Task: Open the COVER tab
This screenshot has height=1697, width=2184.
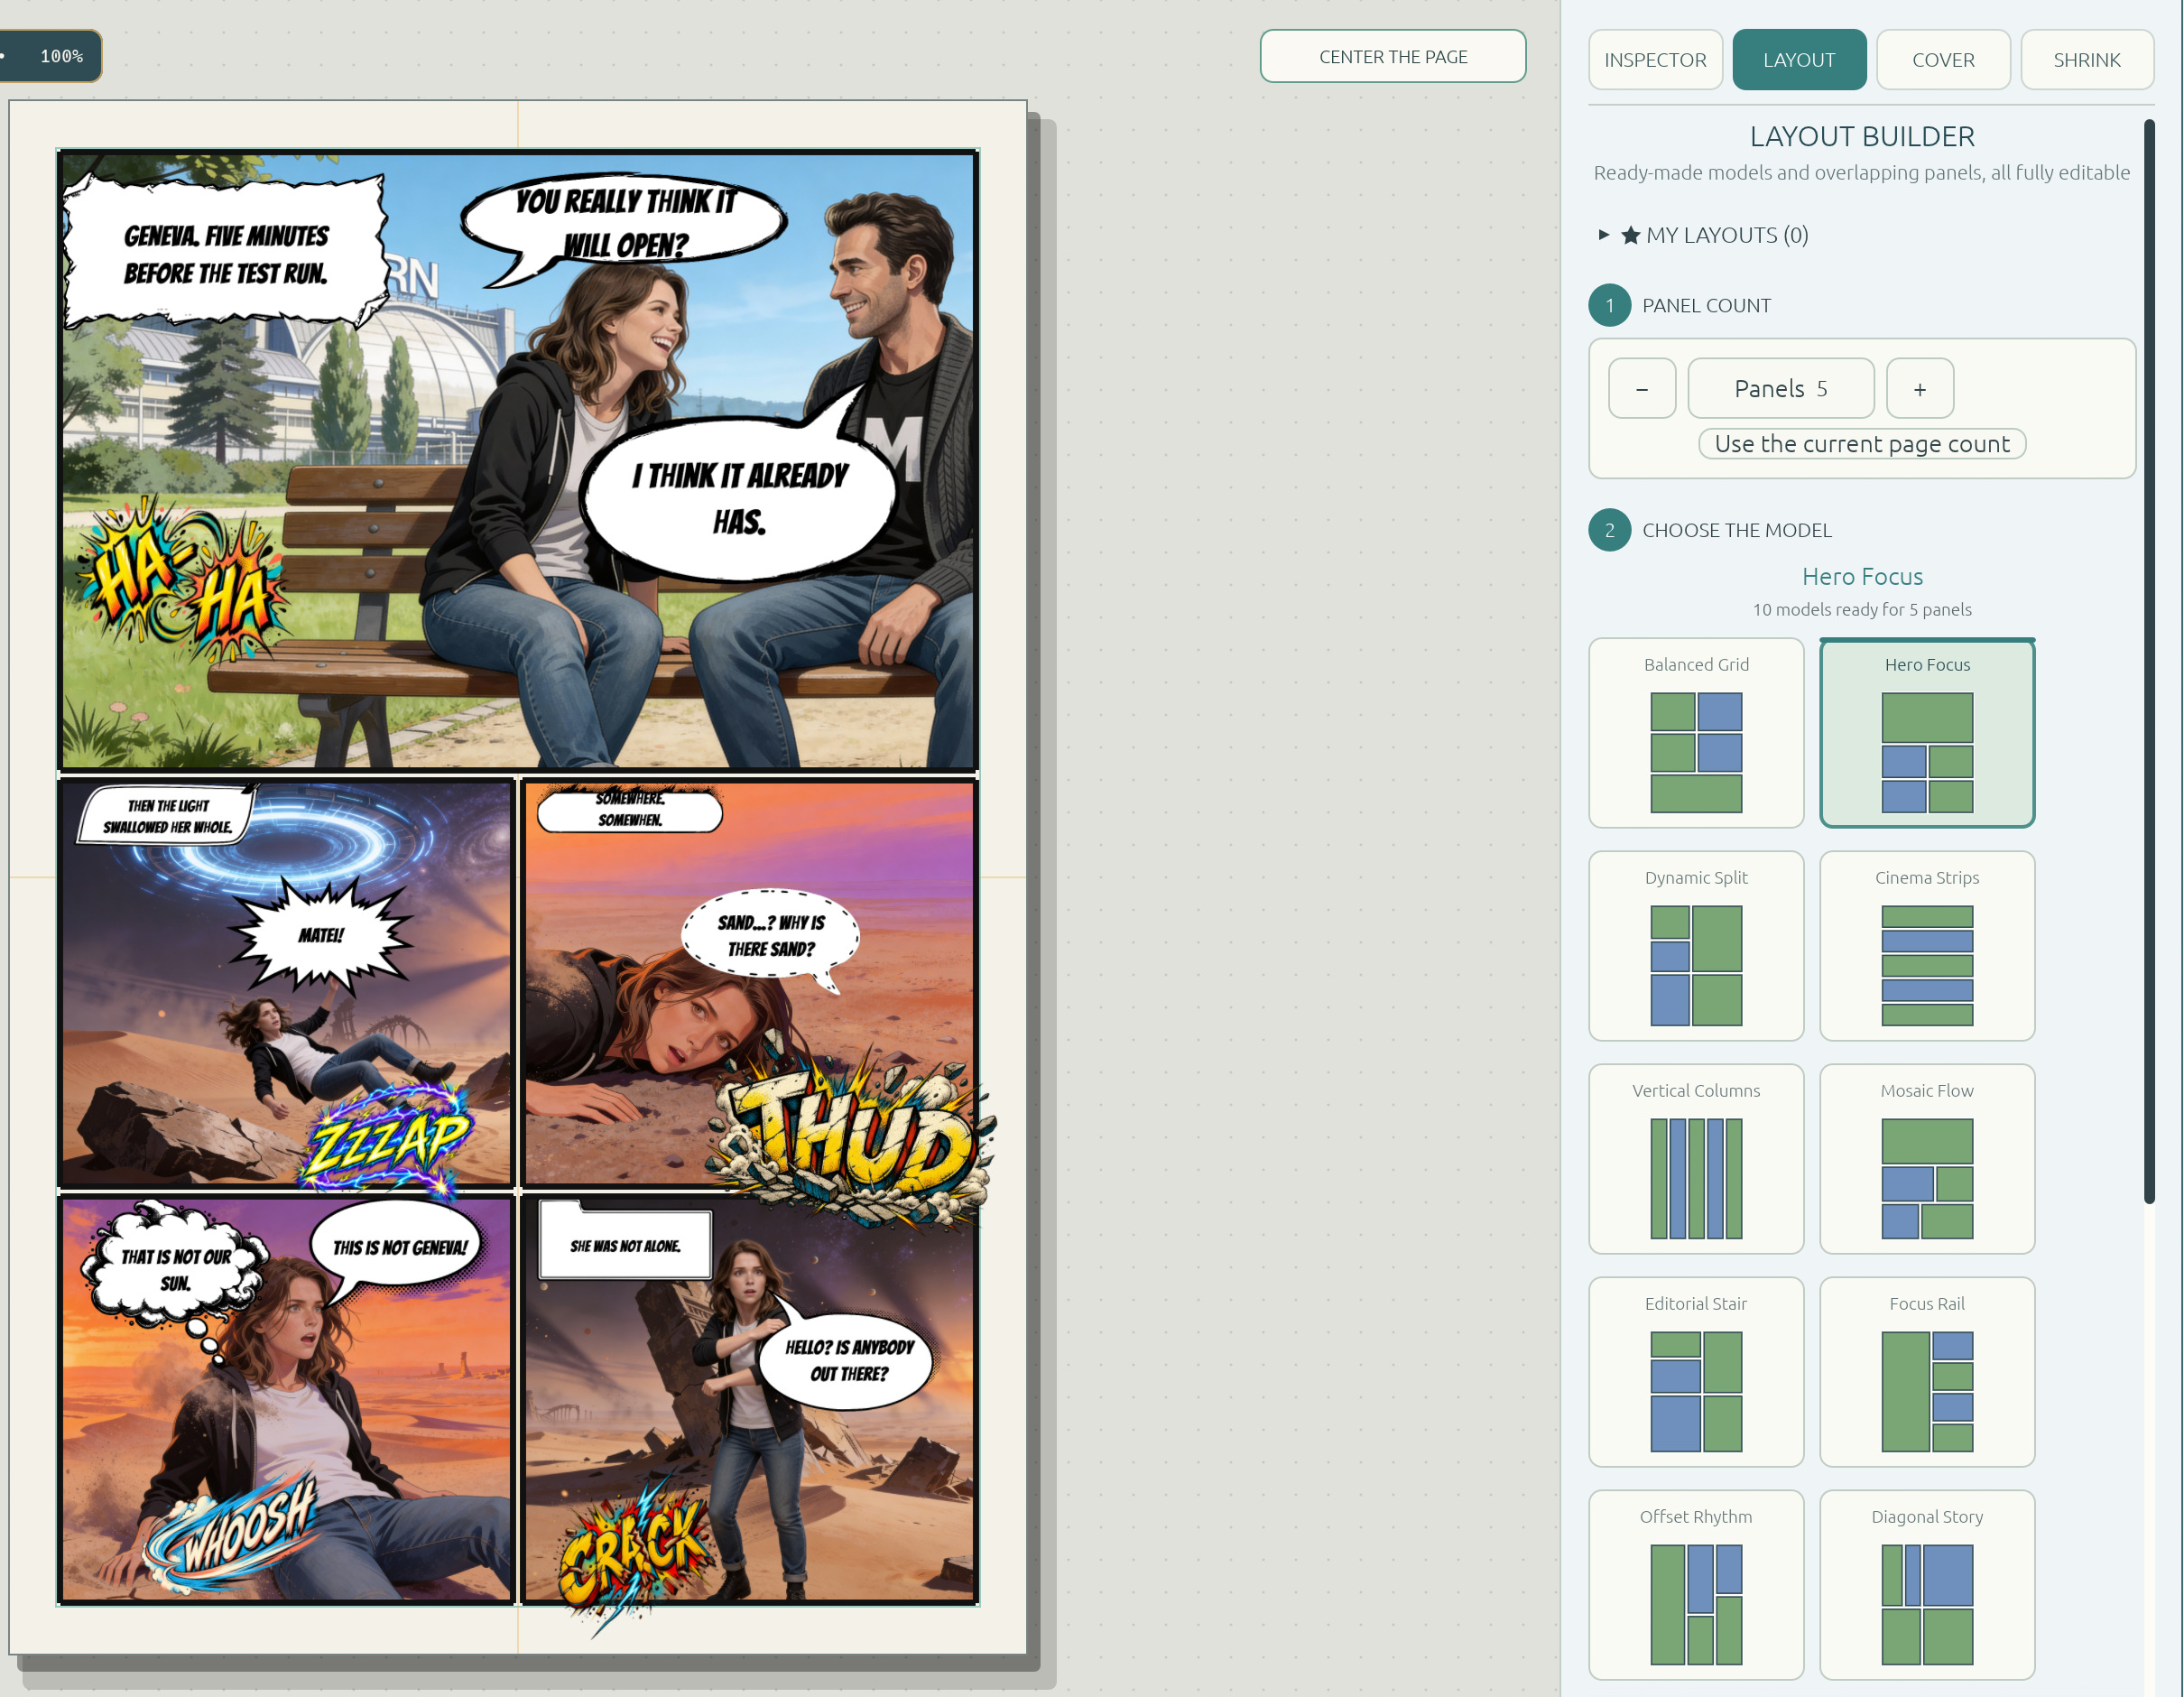Action: pyautogui.click(x=1943, y=60)
